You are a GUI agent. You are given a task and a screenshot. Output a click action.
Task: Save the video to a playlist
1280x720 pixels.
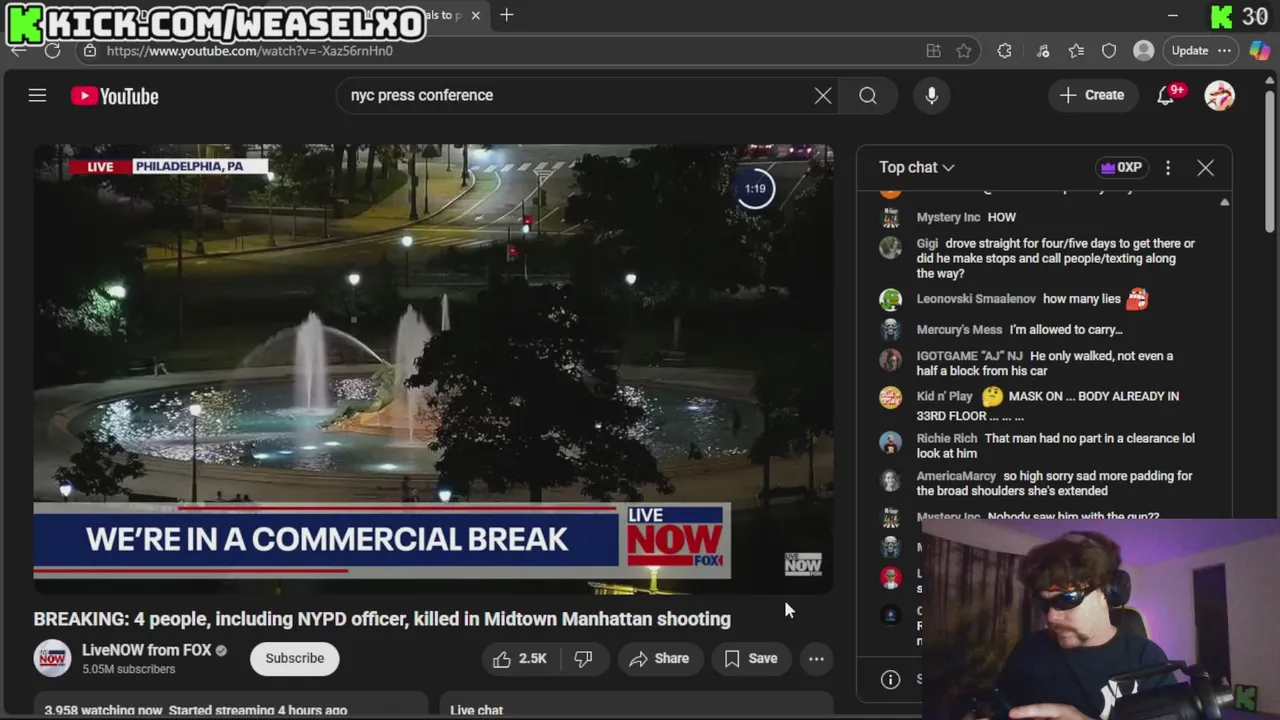pos(750,658)
